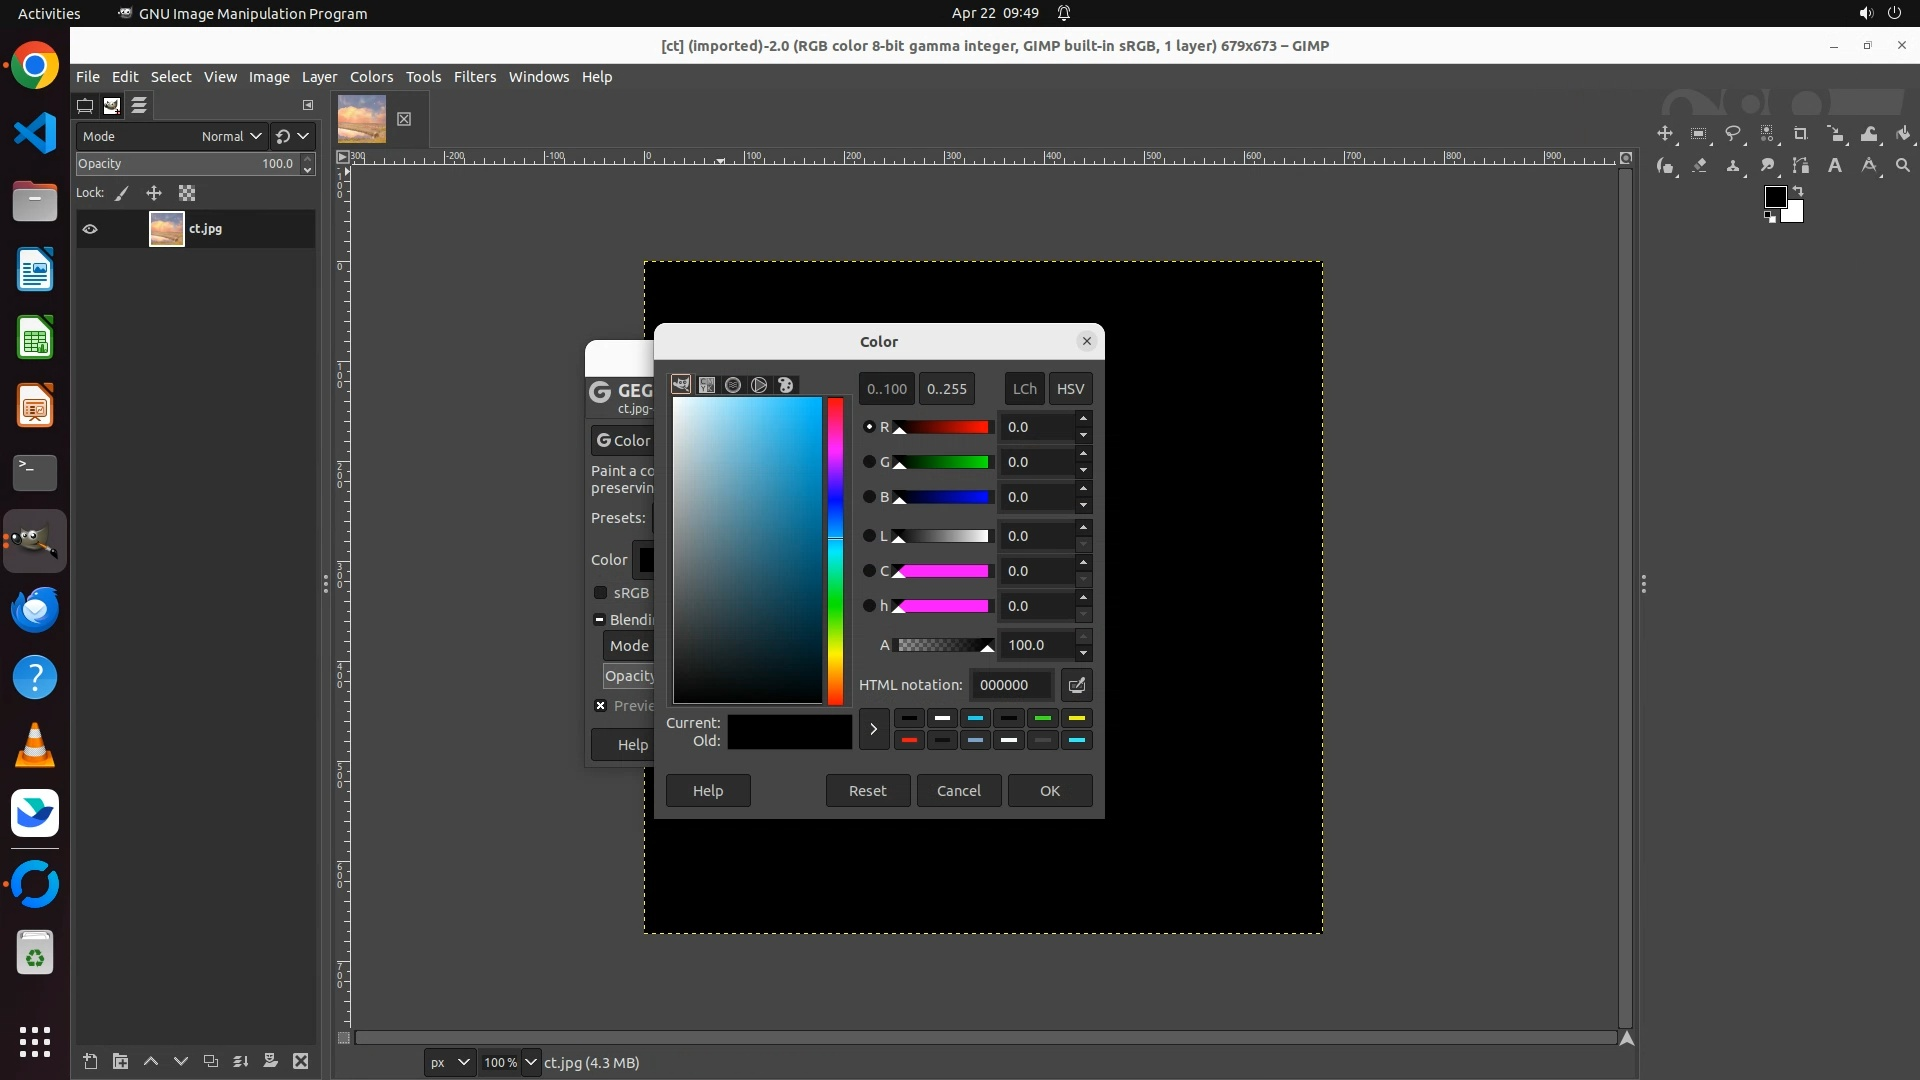Screen dimensions: 1920x1080
Task: Select the Free Select lasso tool
Action: tap(1733, 134)
